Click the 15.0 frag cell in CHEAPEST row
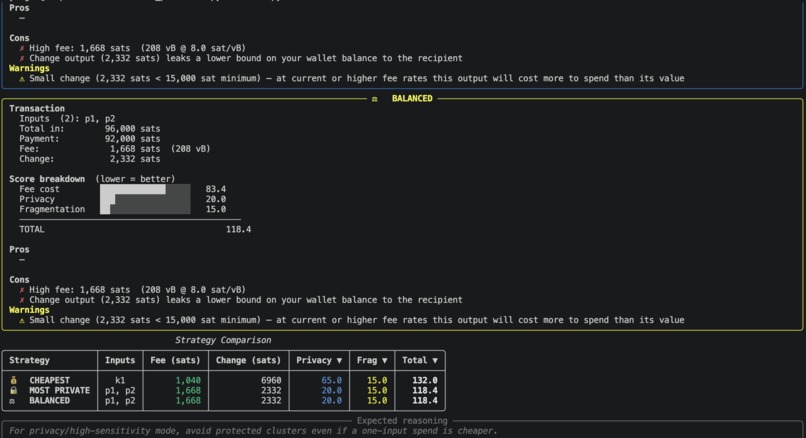Image resolution: width=806 pixels, height=438 pixels. [377, 380]
